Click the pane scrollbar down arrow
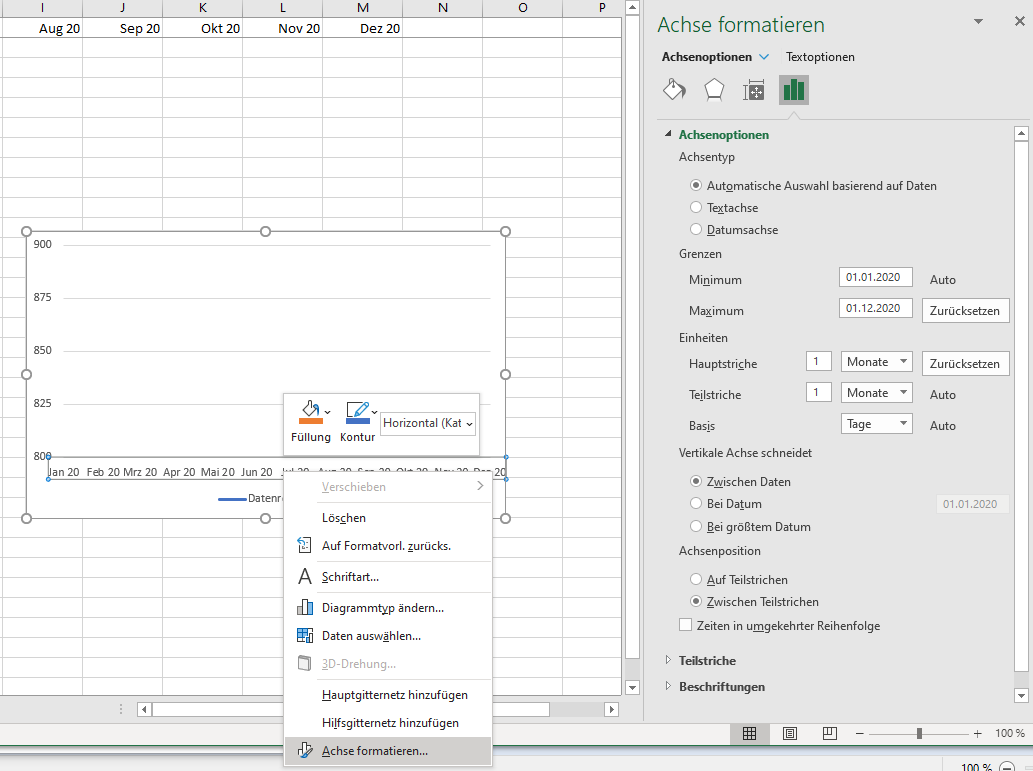The image size is (1033, 771). (1021, 695)
